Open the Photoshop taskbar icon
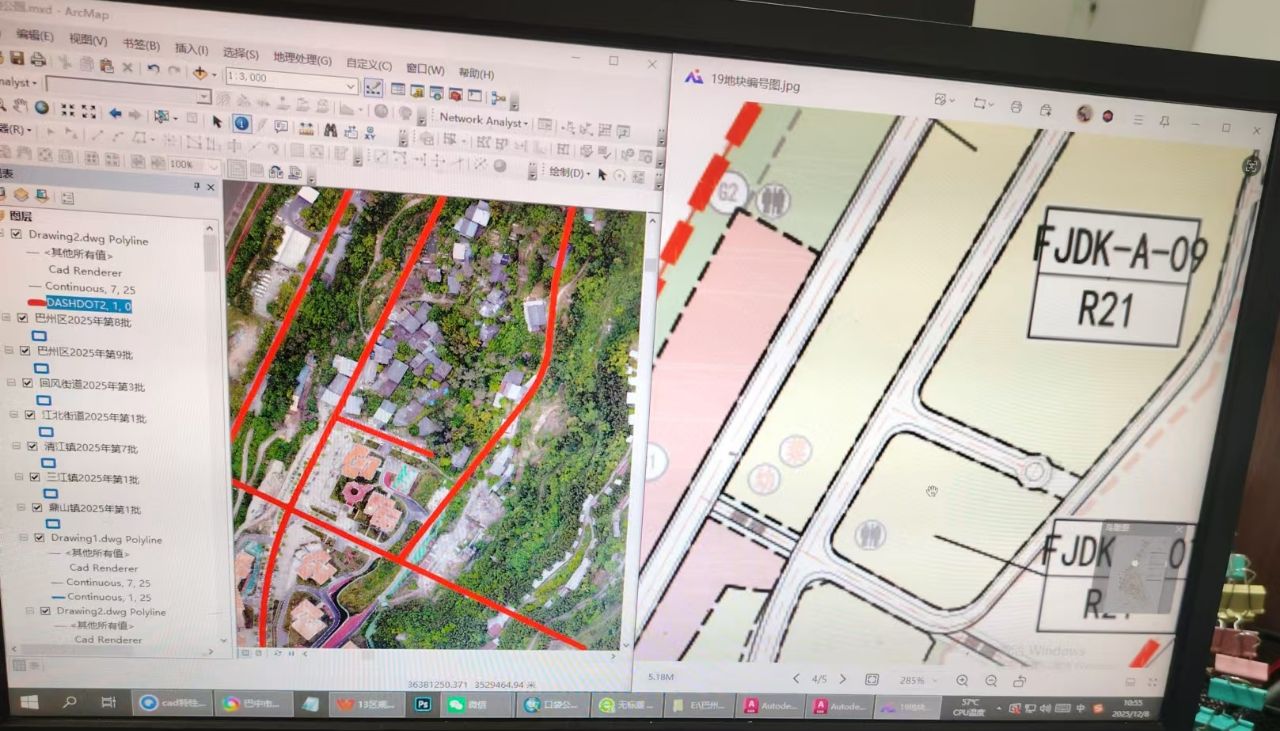This screenshot has height=731, width=1280. coord(423,704)
